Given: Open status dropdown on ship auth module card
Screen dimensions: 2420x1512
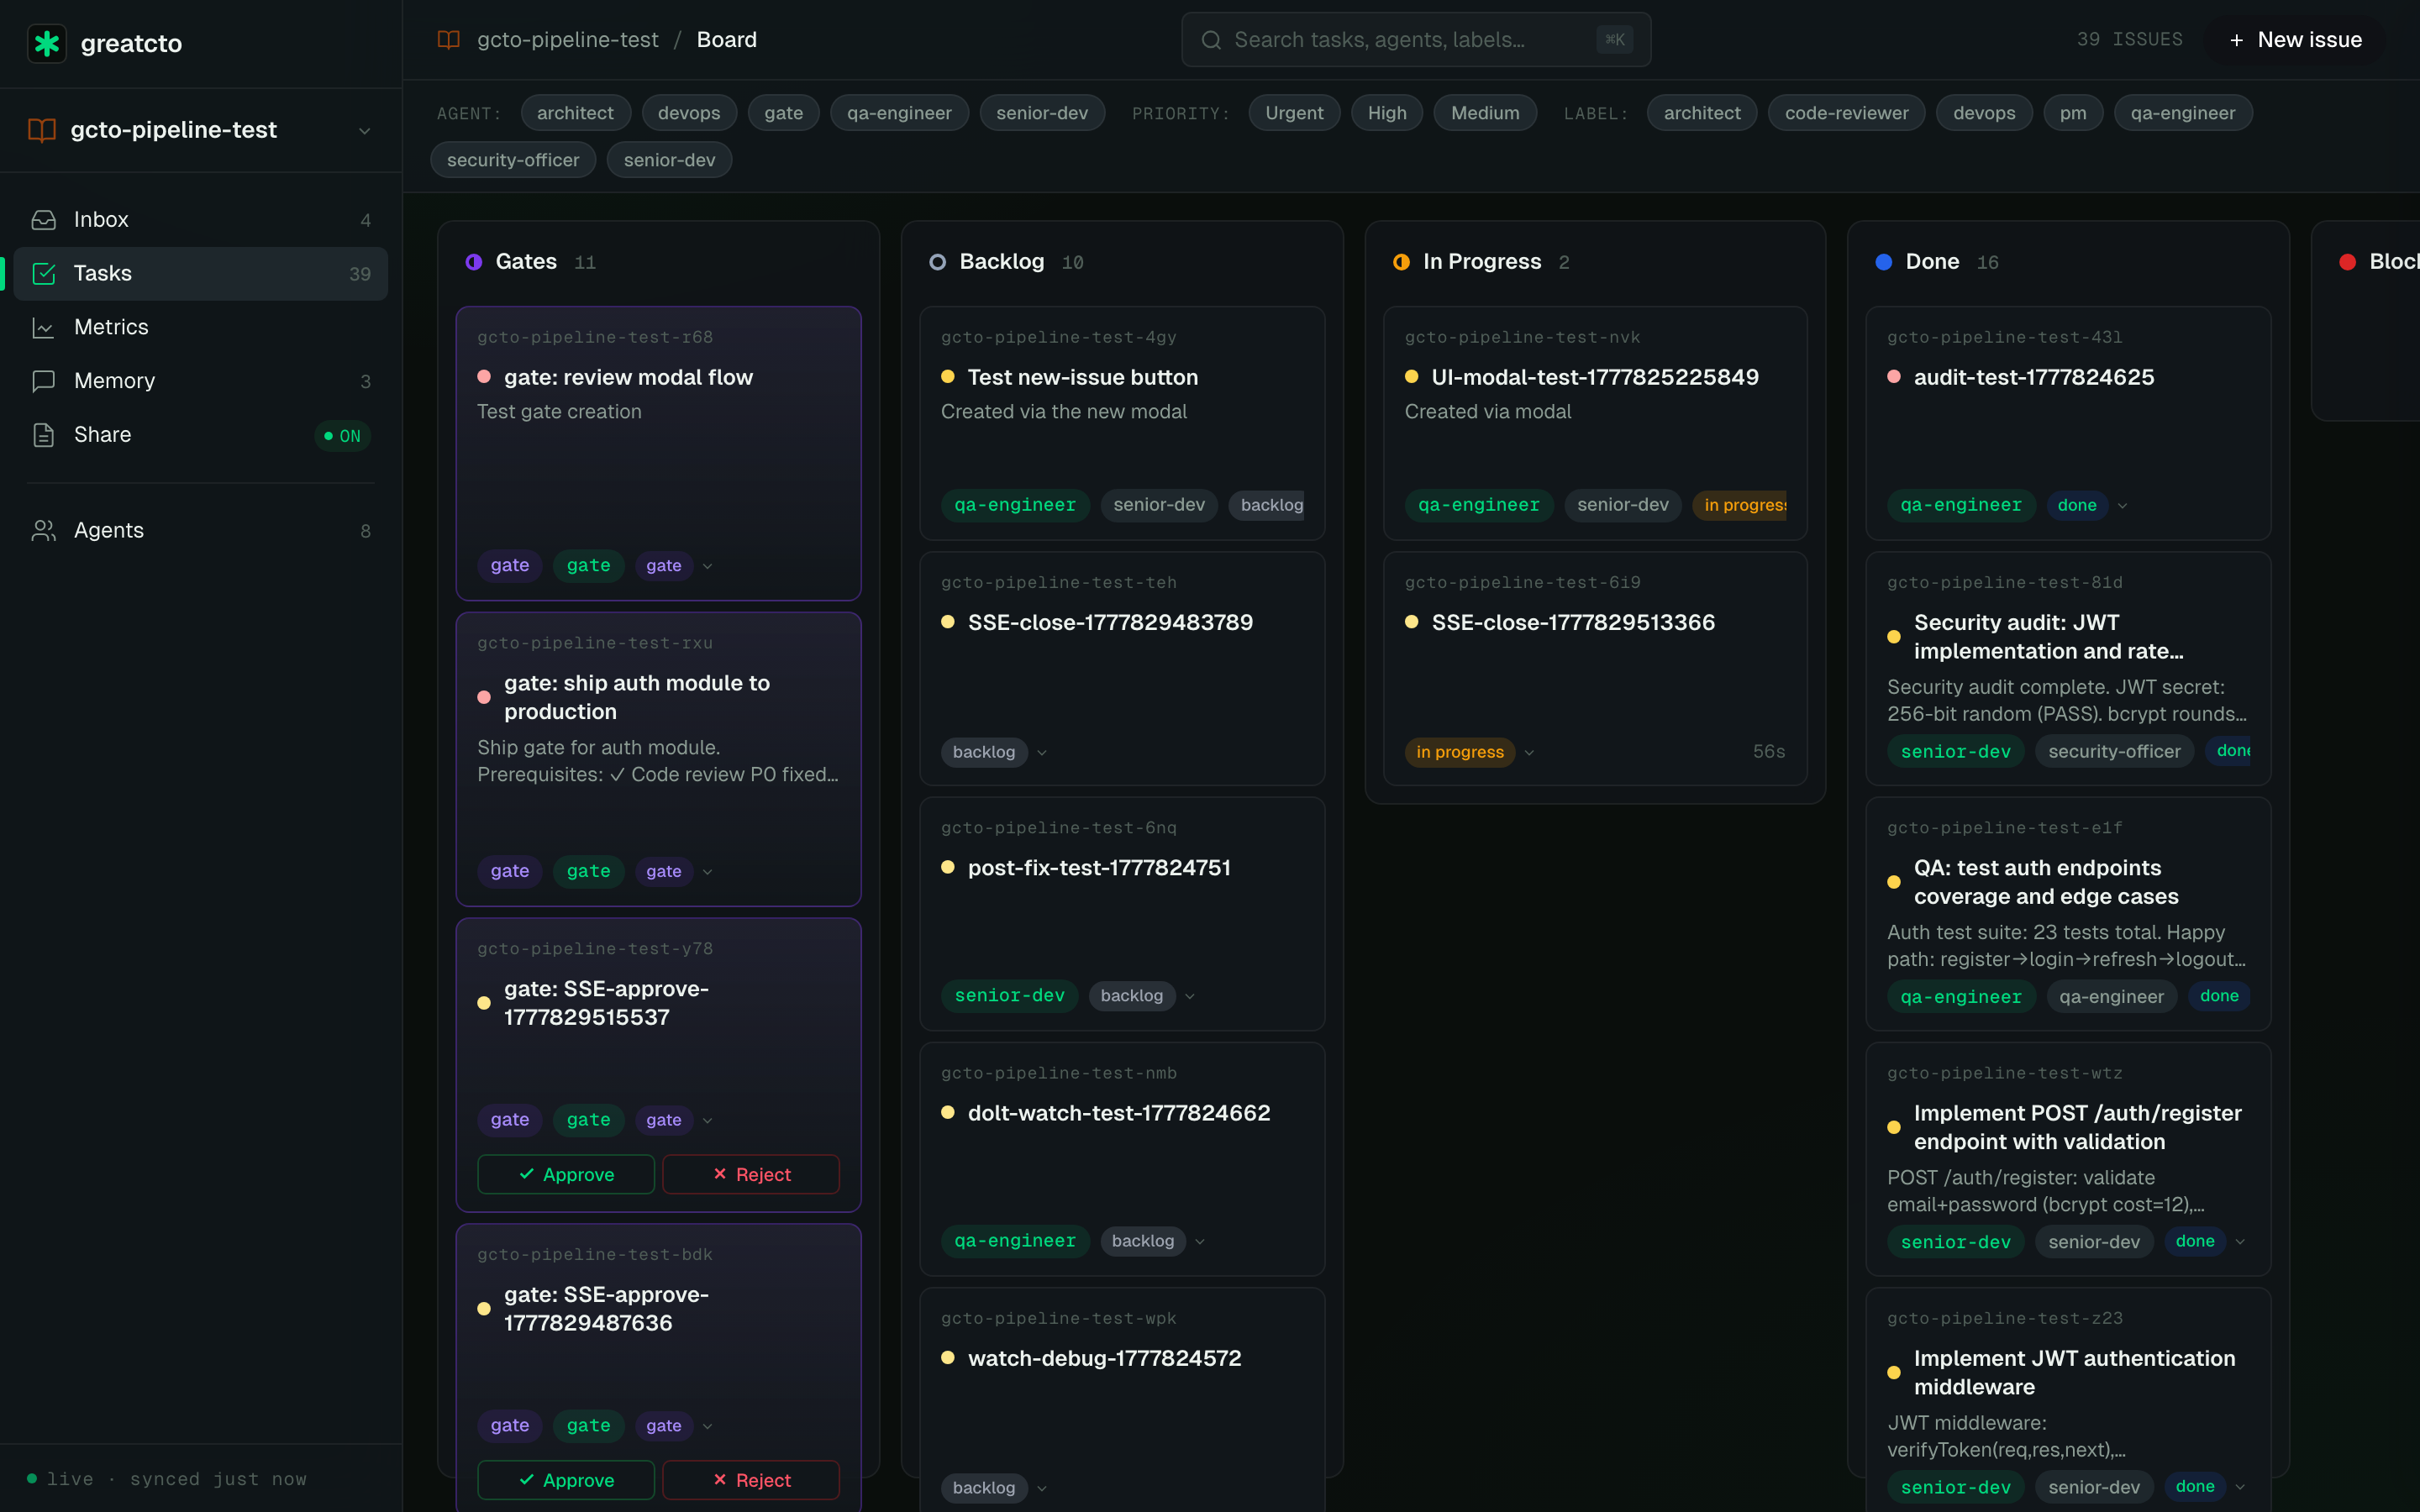Looking at the screenshot, I should (707, 872).
